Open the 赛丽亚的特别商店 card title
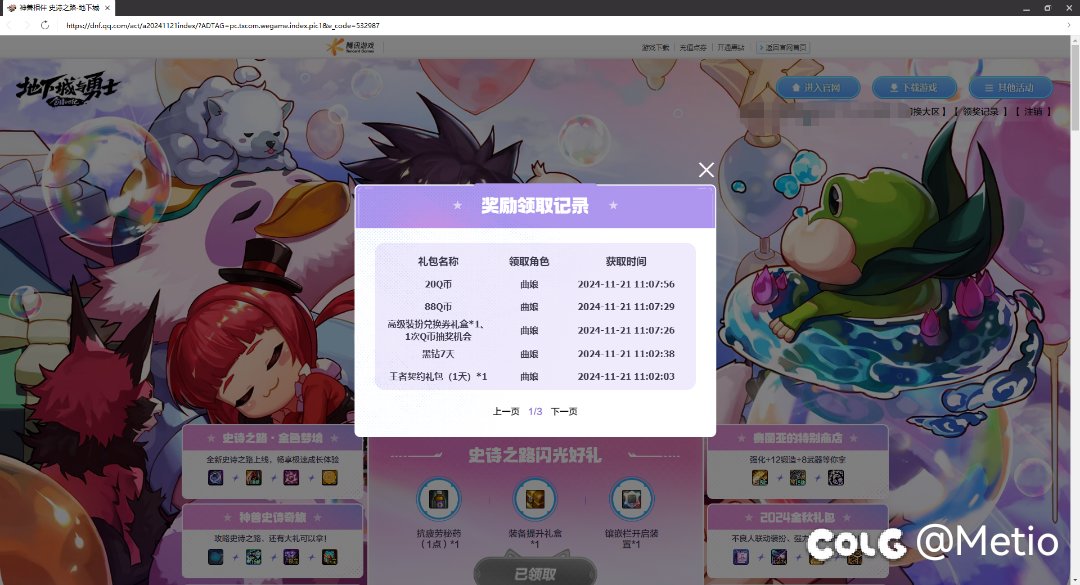 (x=798, y=438)
